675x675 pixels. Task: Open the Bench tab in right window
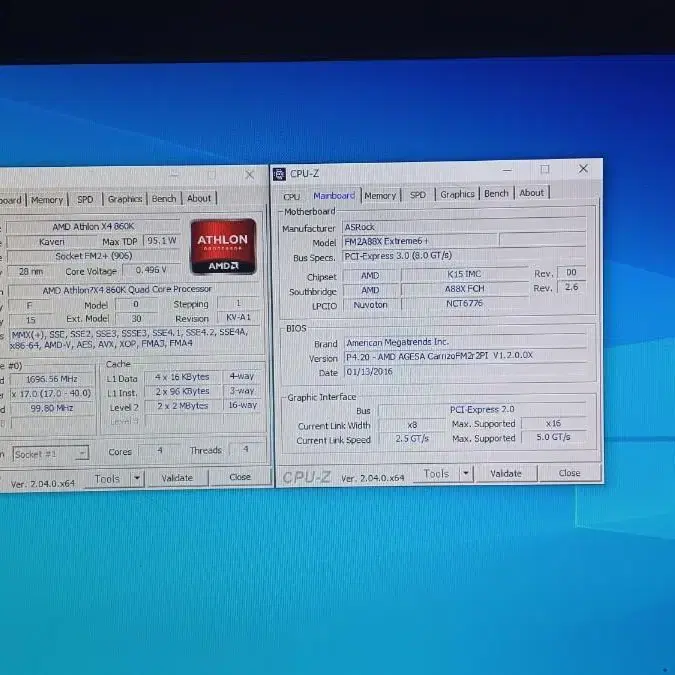click(496, 194)
